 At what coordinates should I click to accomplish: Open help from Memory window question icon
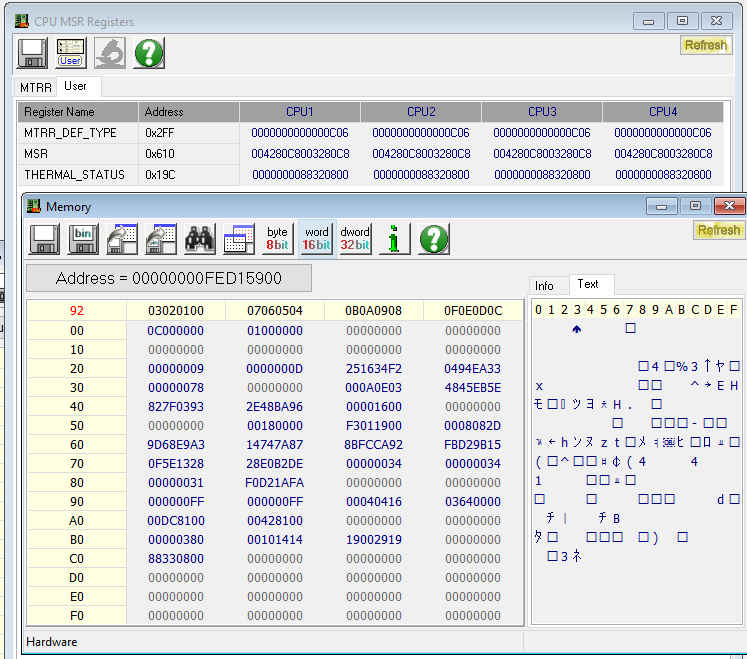pos(433,238)
